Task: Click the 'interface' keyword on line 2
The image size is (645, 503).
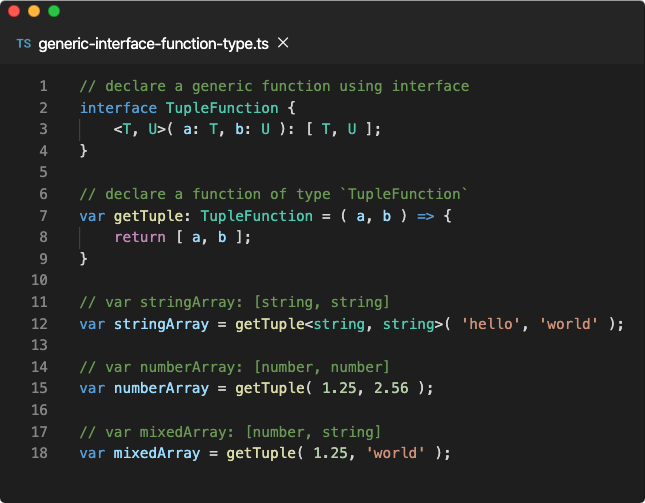Action: 118,108
